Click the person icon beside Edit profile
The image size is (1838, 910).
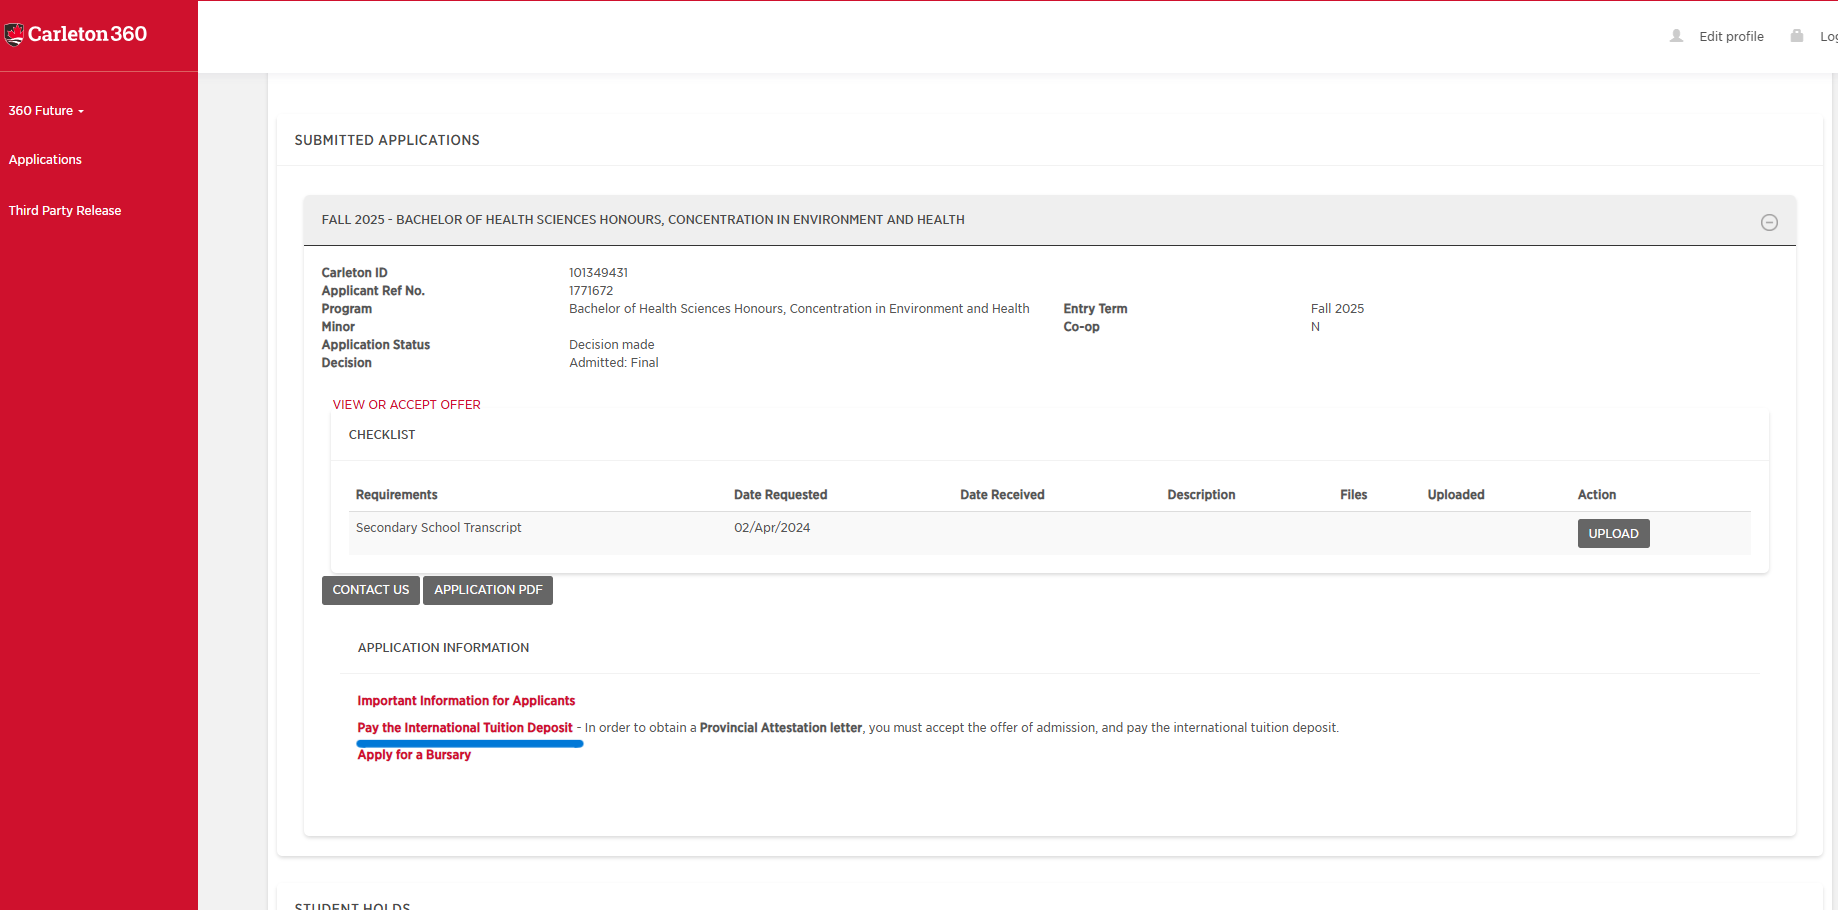[1677, 36]
